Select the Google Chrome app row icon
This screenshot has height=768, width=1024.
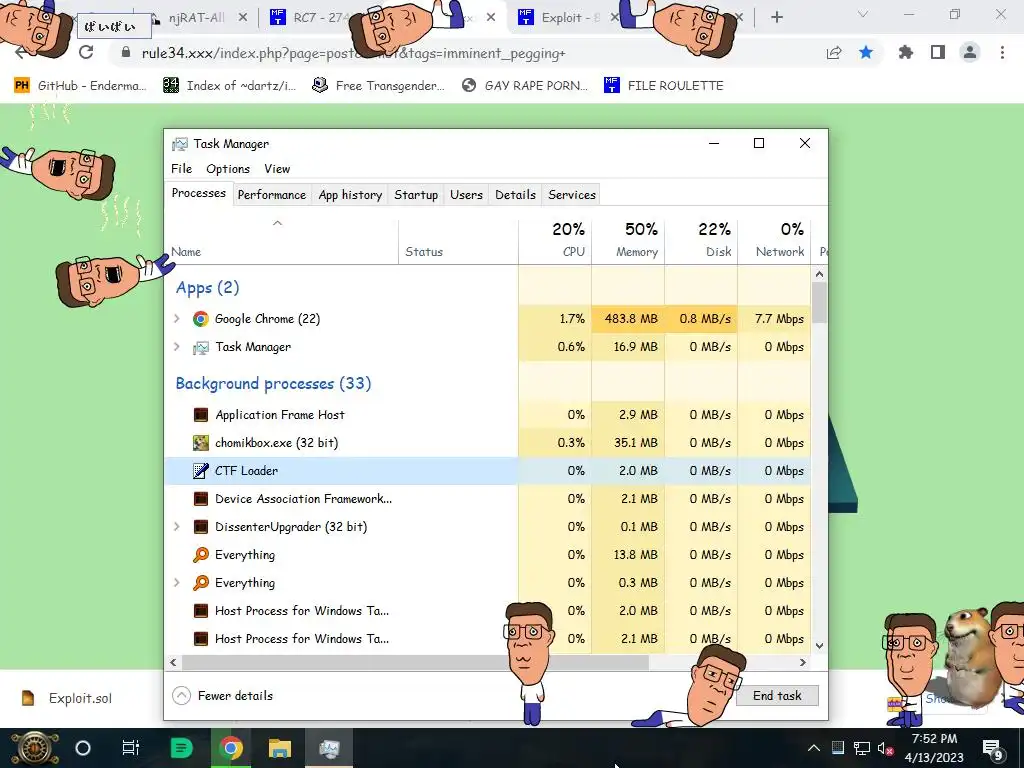[200, 319]
